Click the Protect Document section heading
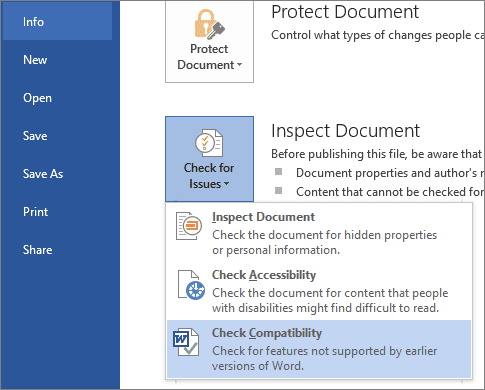The width and height of the screenshot is (485, 390). [345, 12]
